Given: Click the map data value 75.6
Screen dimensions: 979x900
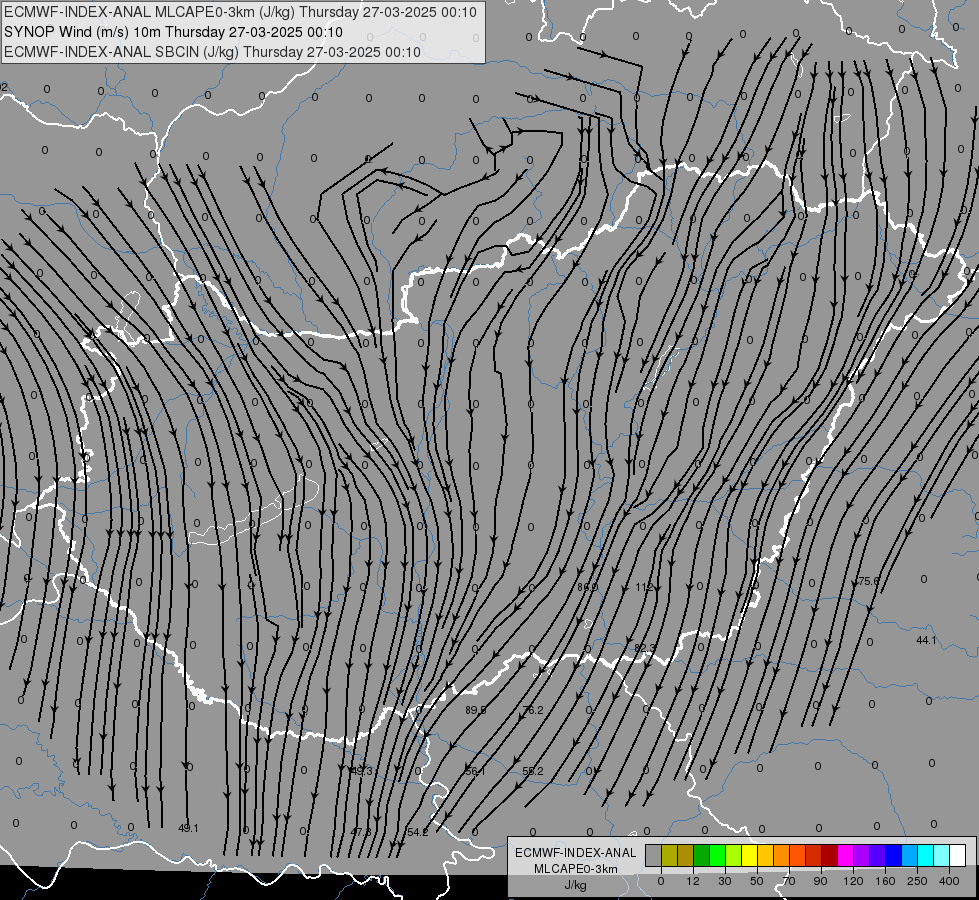Looking at the screenshot, I should coord(868,581).
